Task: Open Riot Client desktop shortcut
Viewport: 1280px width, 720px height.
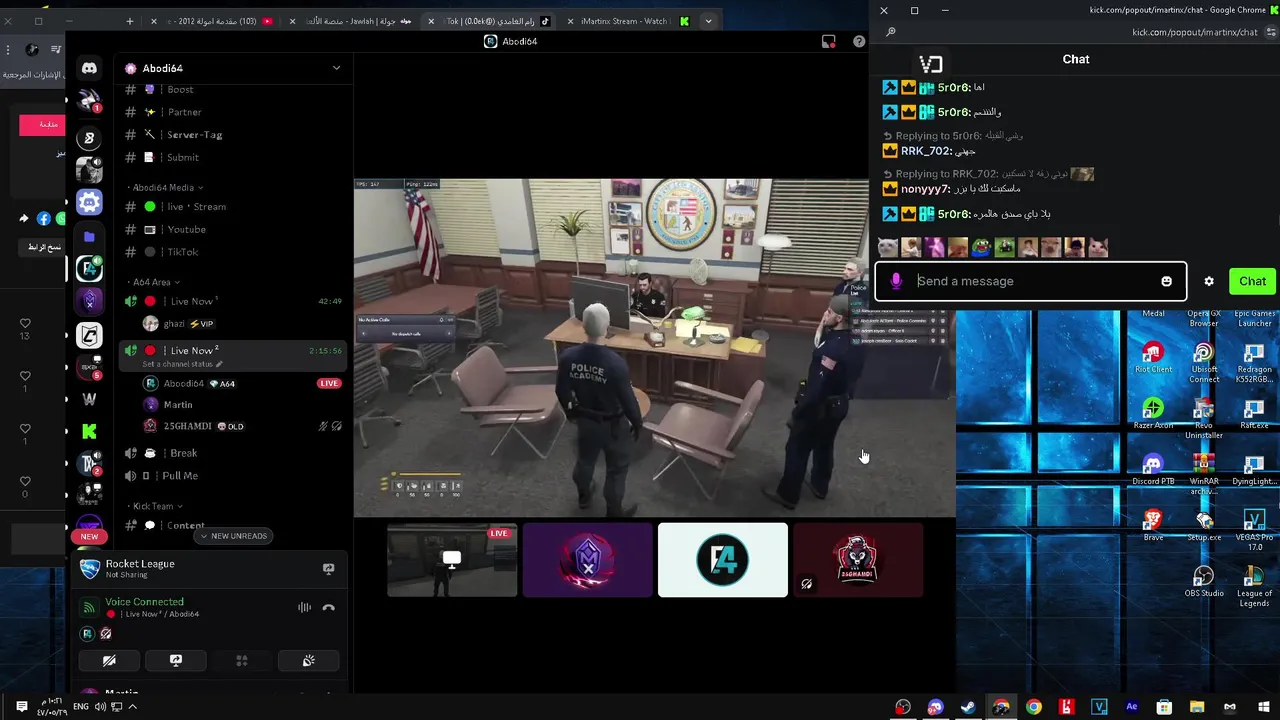Action: [1153, 359]
